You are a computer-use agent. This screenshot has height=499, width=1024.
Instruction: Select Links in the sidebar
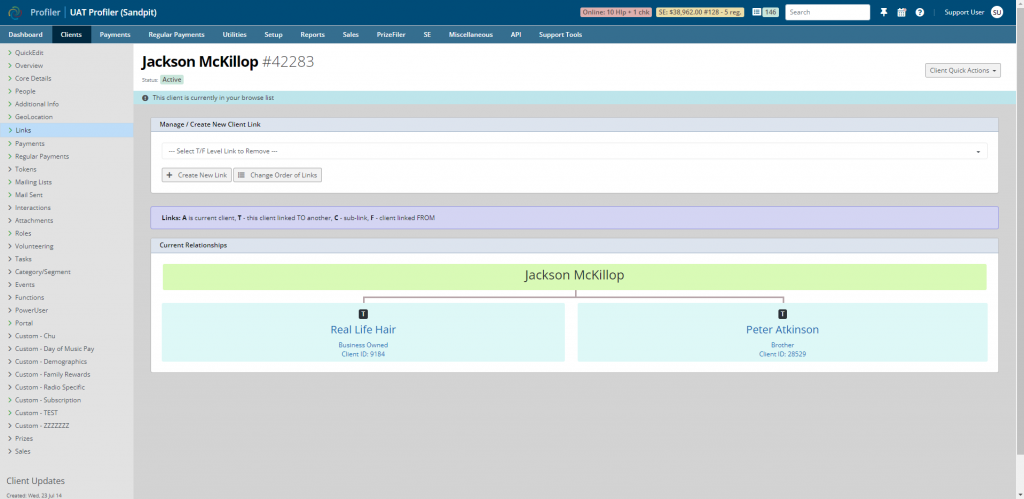[x=67, y=130]
